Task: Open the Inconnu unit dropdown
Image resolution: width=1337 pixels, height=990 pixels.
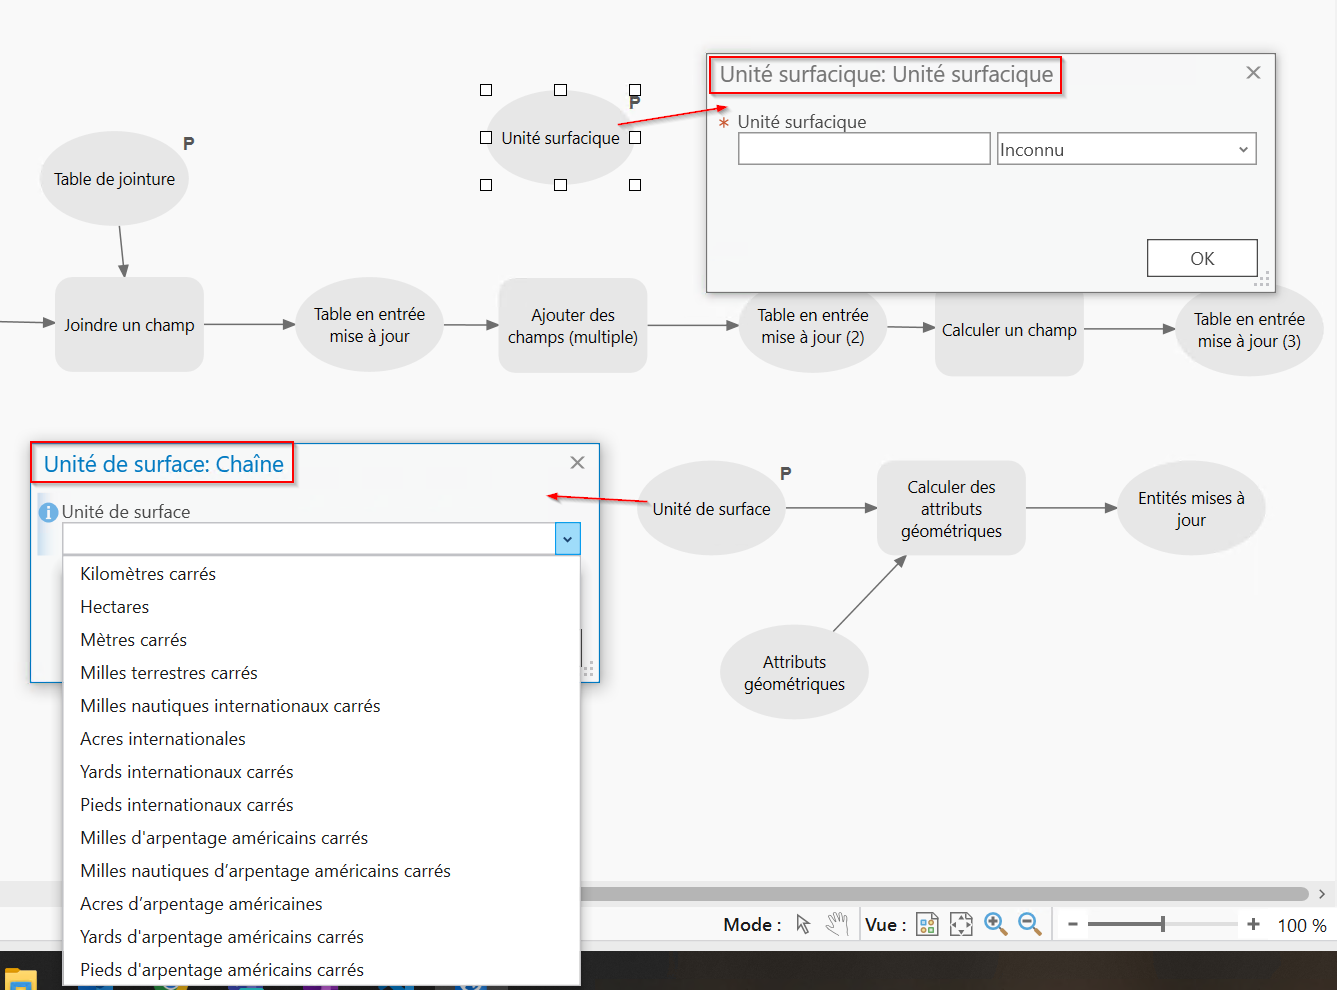Action: 1126,149
